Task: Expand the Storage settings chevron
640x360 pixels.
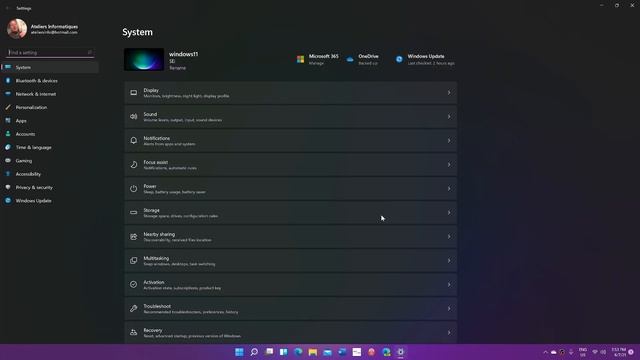Action: click(449, 213)
